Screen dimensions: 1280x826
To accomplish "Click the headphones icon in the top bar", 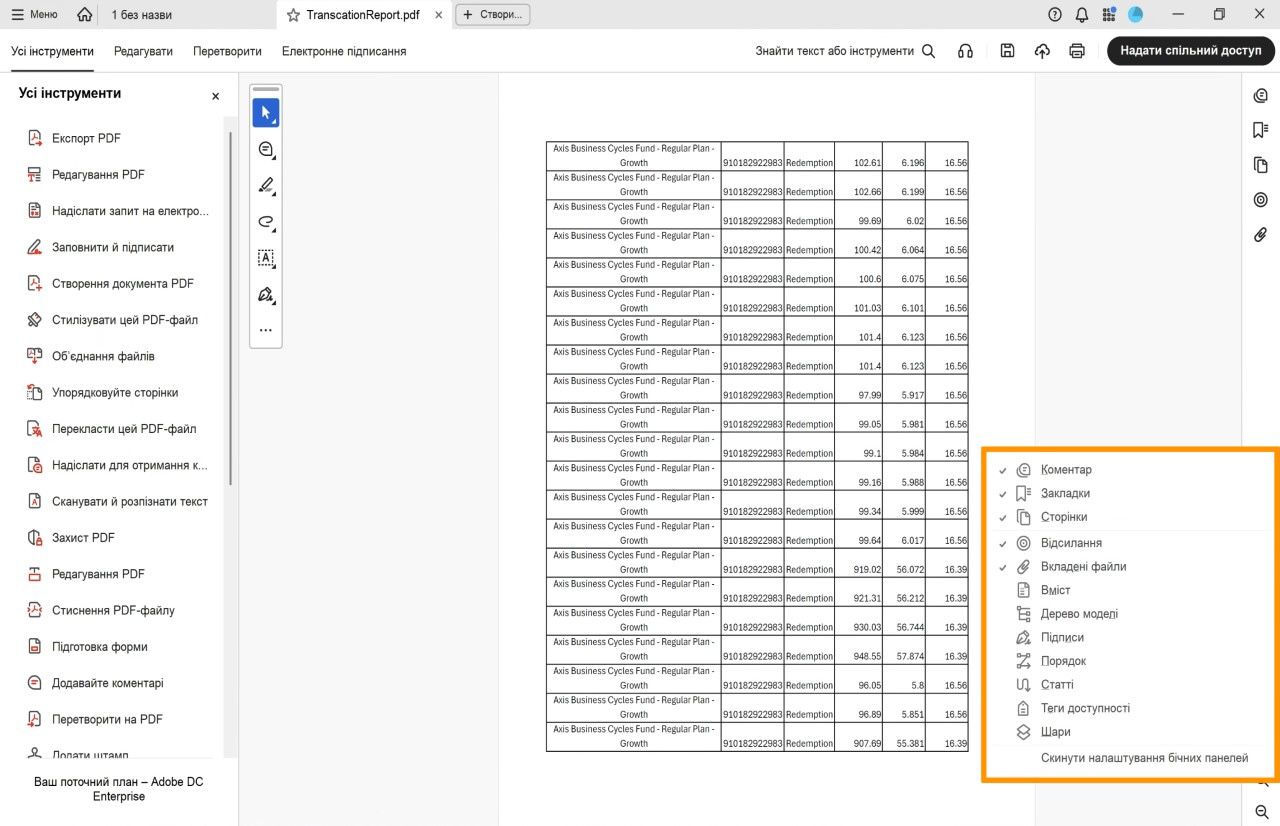I will pos(965,51).
